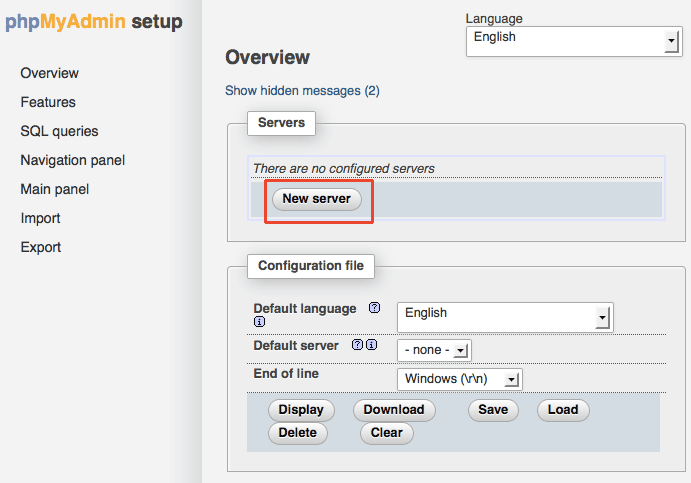Click Show hidden messages link

[x=302, y=91]
